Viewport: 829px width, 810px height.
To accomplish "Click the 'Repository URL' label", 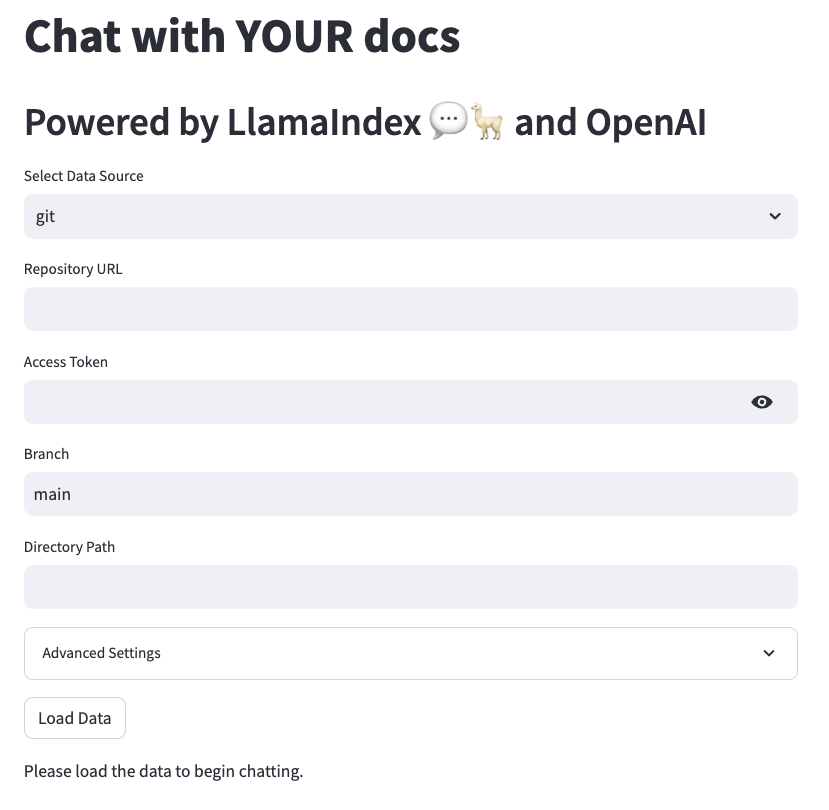I will (73, 269).
